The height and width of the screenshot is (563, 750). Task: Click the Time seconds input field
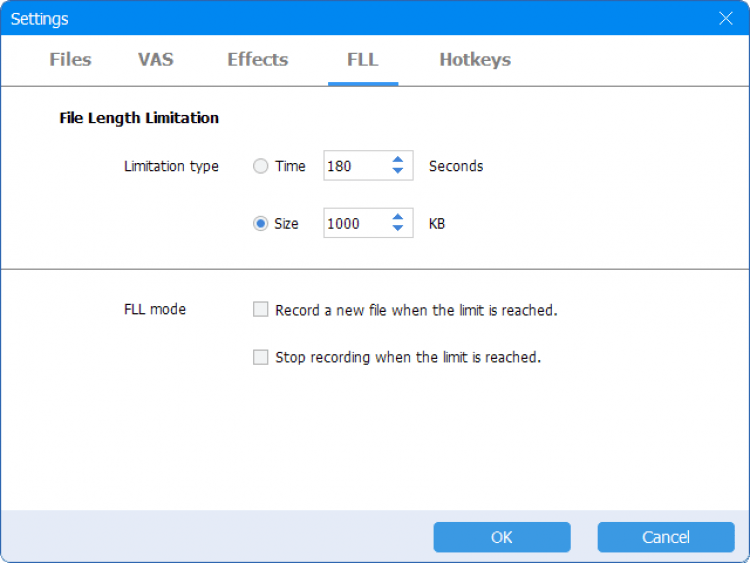point(354,166)
